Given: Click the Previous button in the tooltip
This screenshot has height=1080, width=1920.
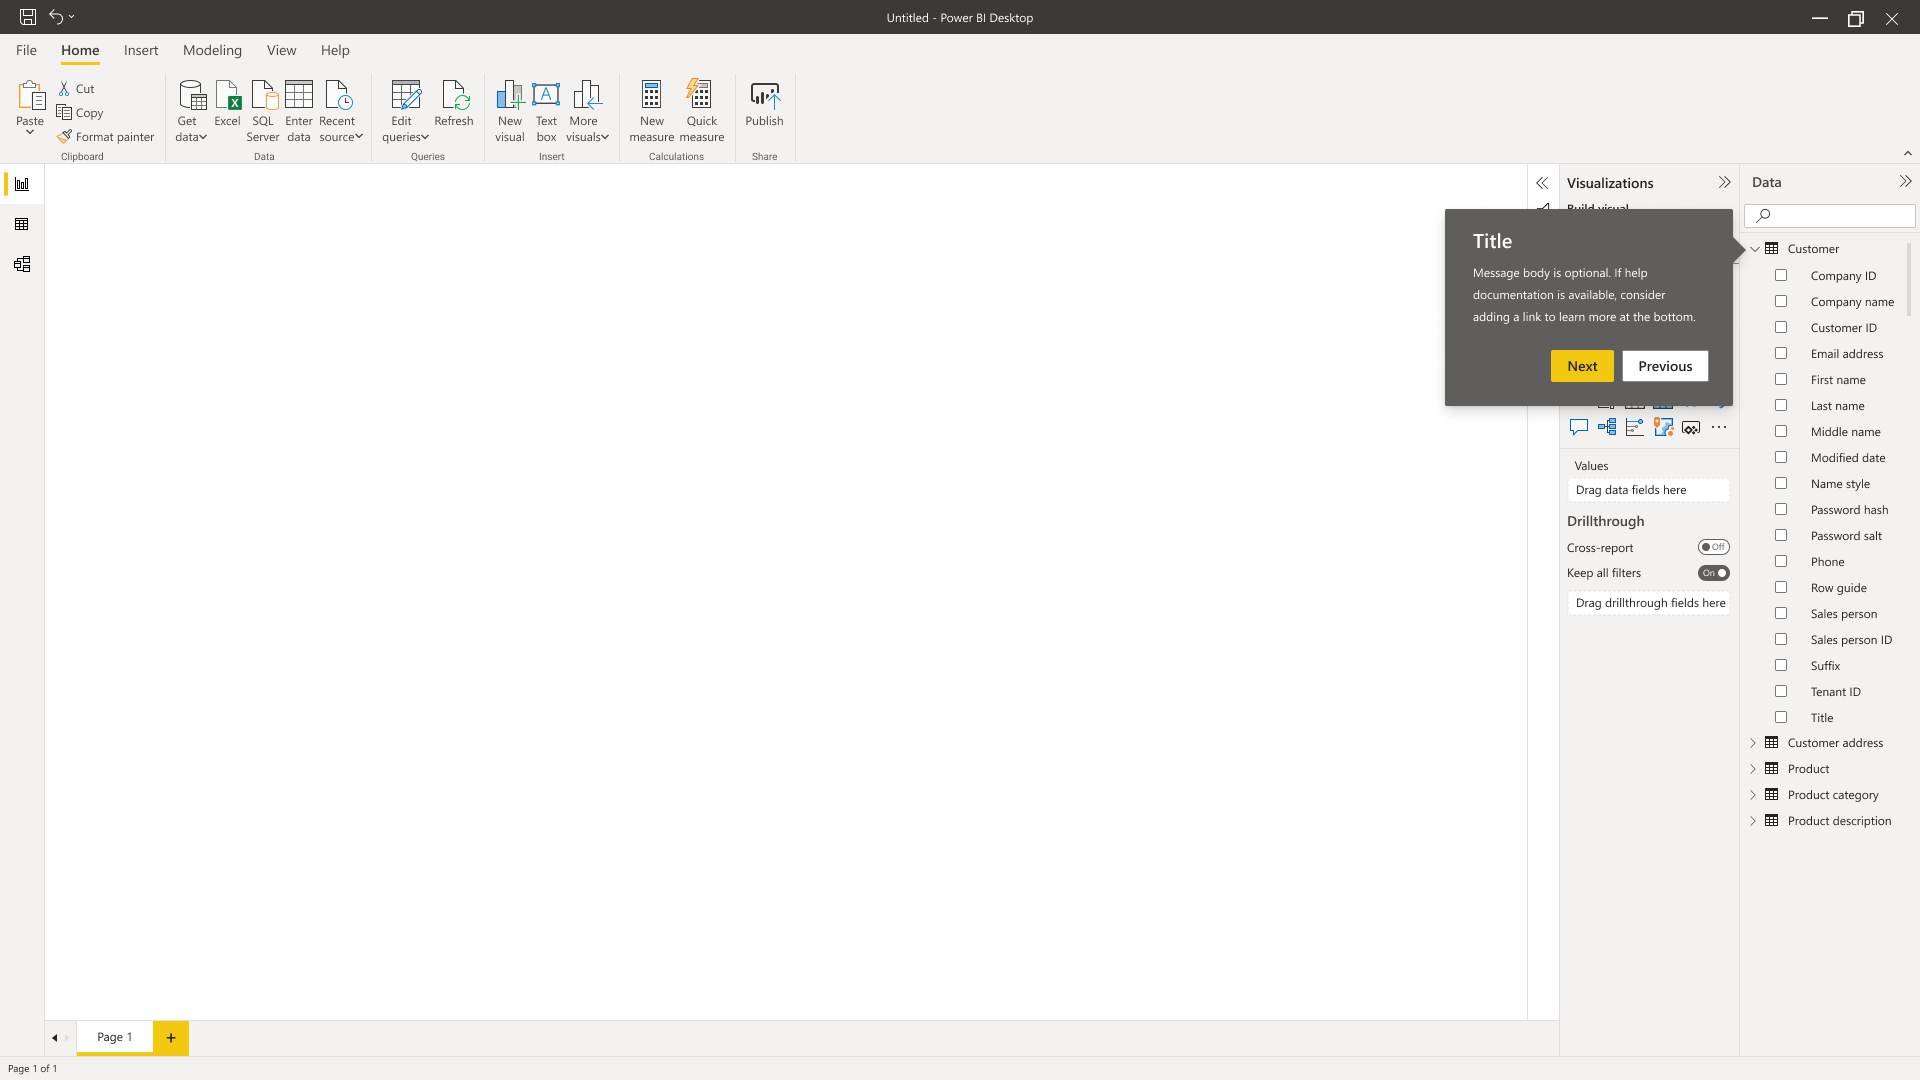Looking at the screenshot, I should (x=1664, y=366).
